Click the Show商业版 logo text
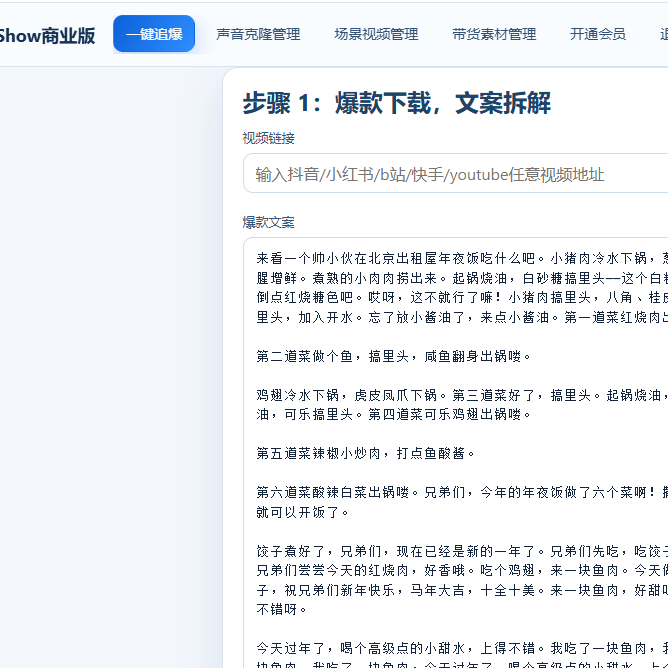The width and height of the screenshot is (668, 668). click(47, 35)
